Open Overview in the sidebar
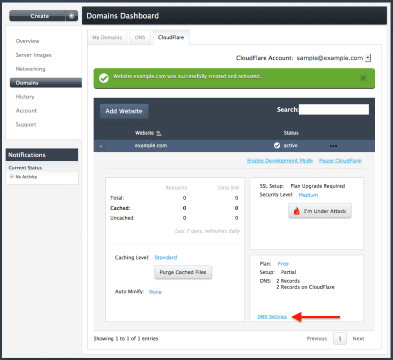Viewport: 393px width, 360px height. tap(27, 41)
